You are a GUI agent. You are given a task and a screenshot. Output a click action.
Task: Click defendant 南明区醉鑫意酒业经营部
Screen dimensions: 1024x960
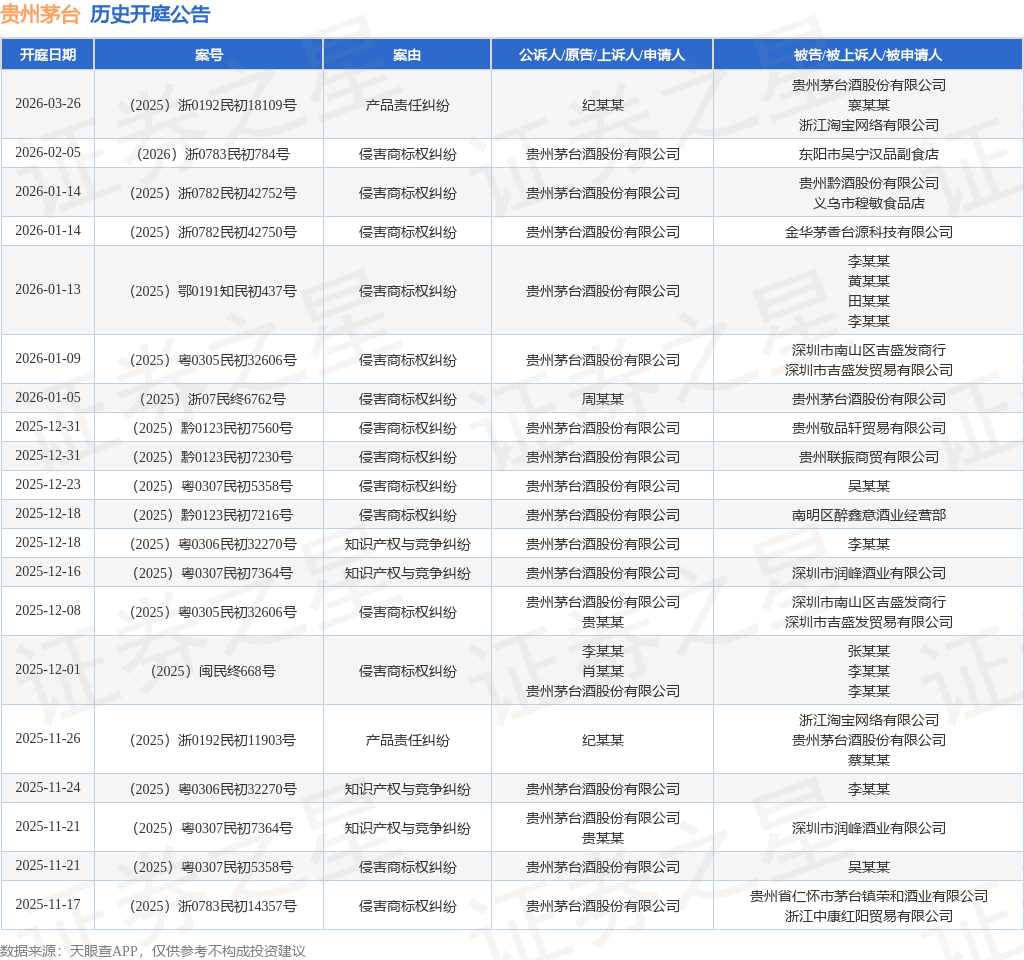pyautogui.click(x=868, y=515)
